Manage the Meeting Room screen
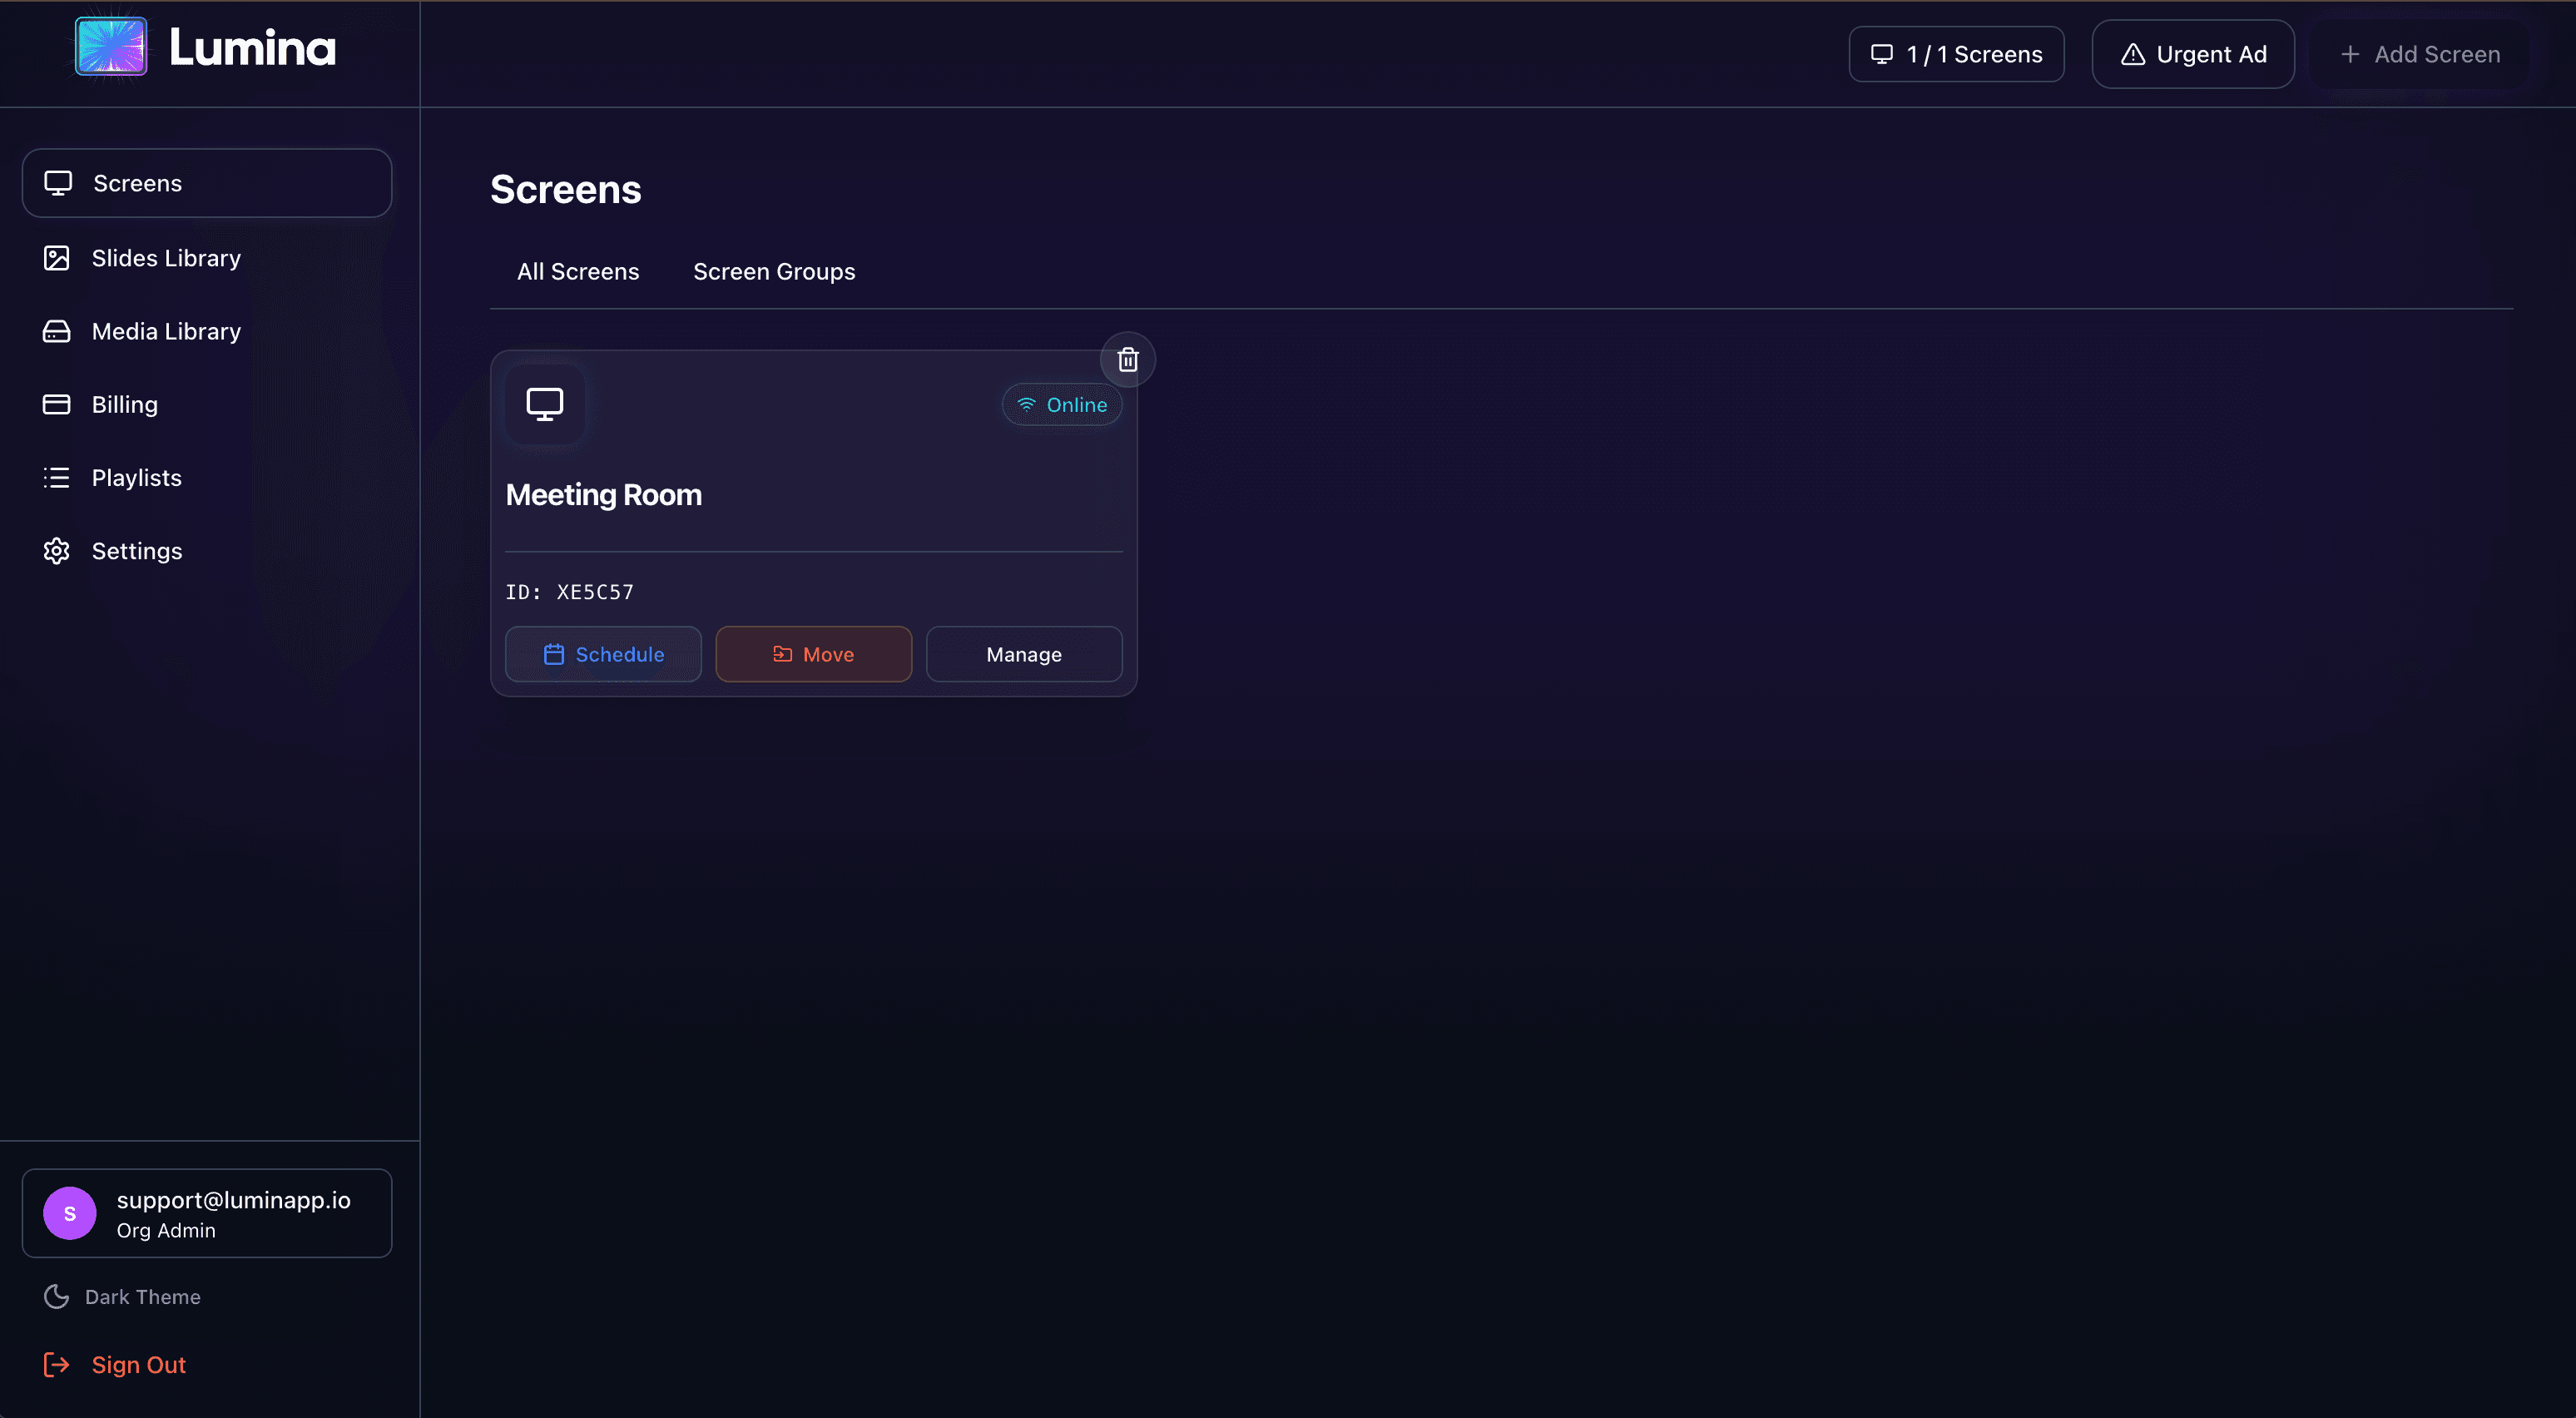 [x=1023, y=654]
